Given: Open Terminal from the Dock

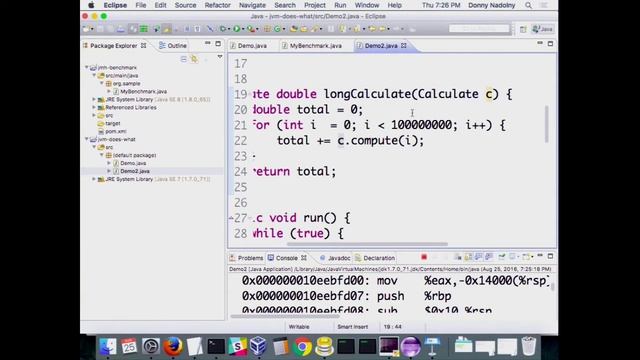Looking at the screenshot, I should (x=216, y=346).
